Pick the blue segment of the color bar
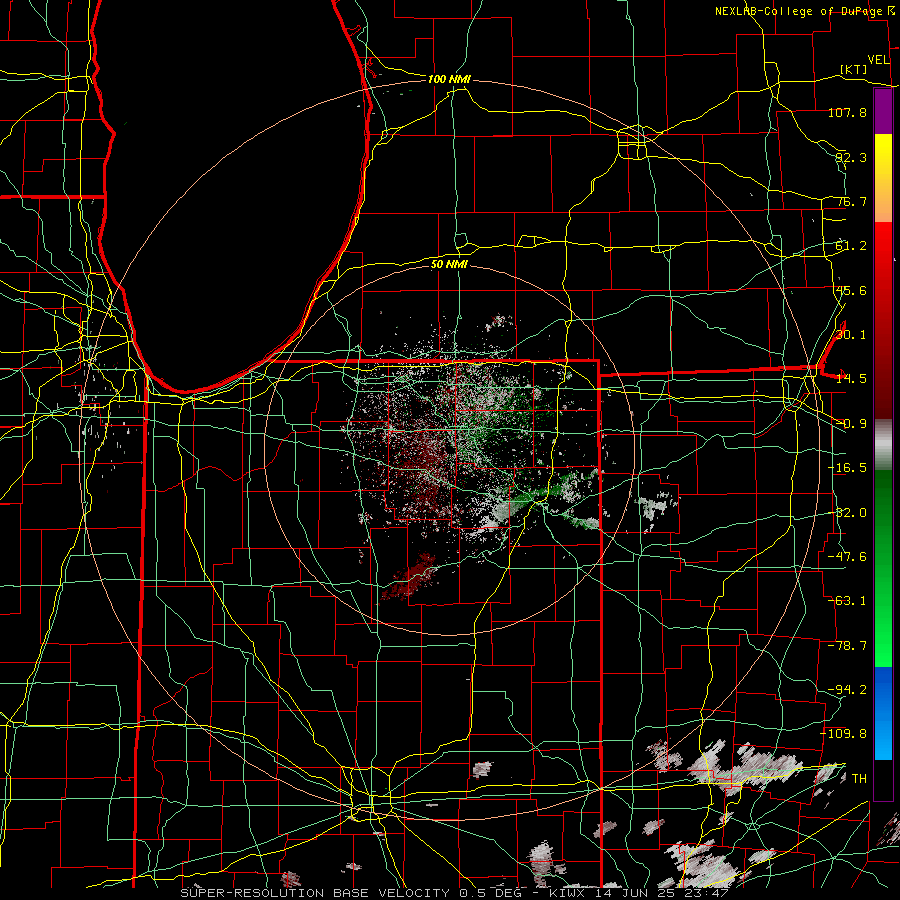Image resolution: width=900 pixels, height=900 pixels. [x=883, y=713]
